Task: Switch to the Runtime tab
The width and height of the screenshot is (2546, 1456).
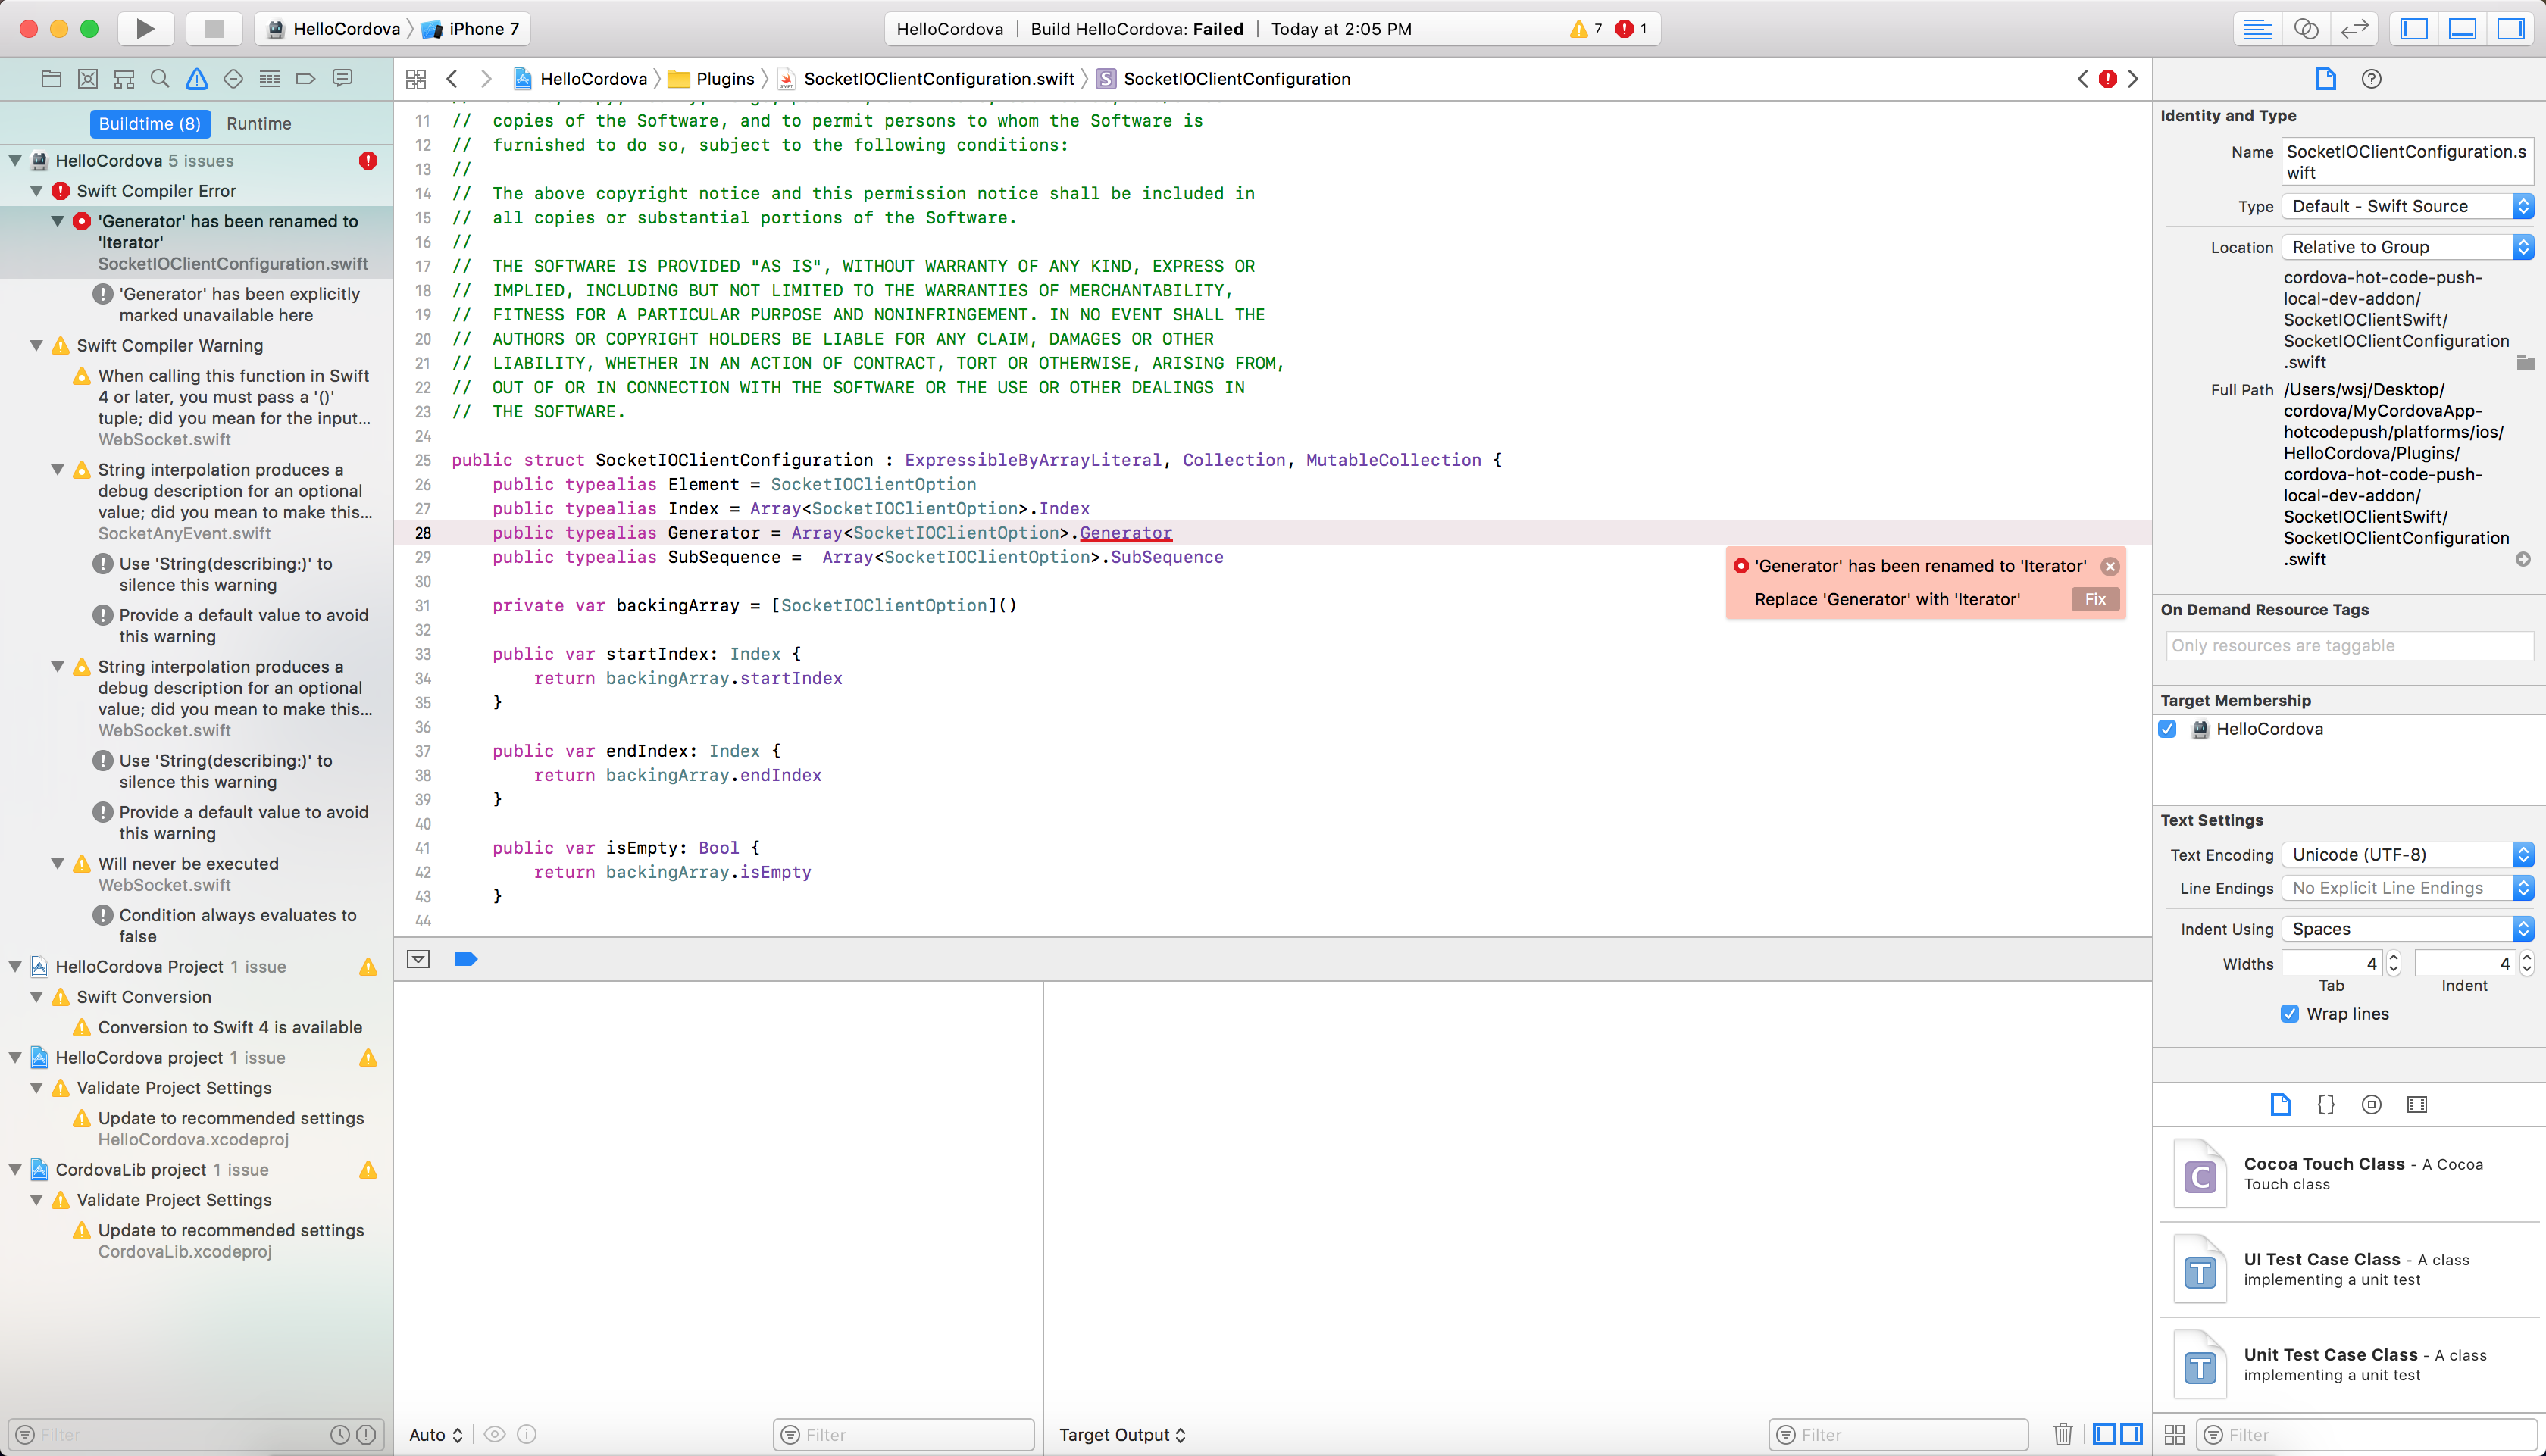Action: pos(259,123)
